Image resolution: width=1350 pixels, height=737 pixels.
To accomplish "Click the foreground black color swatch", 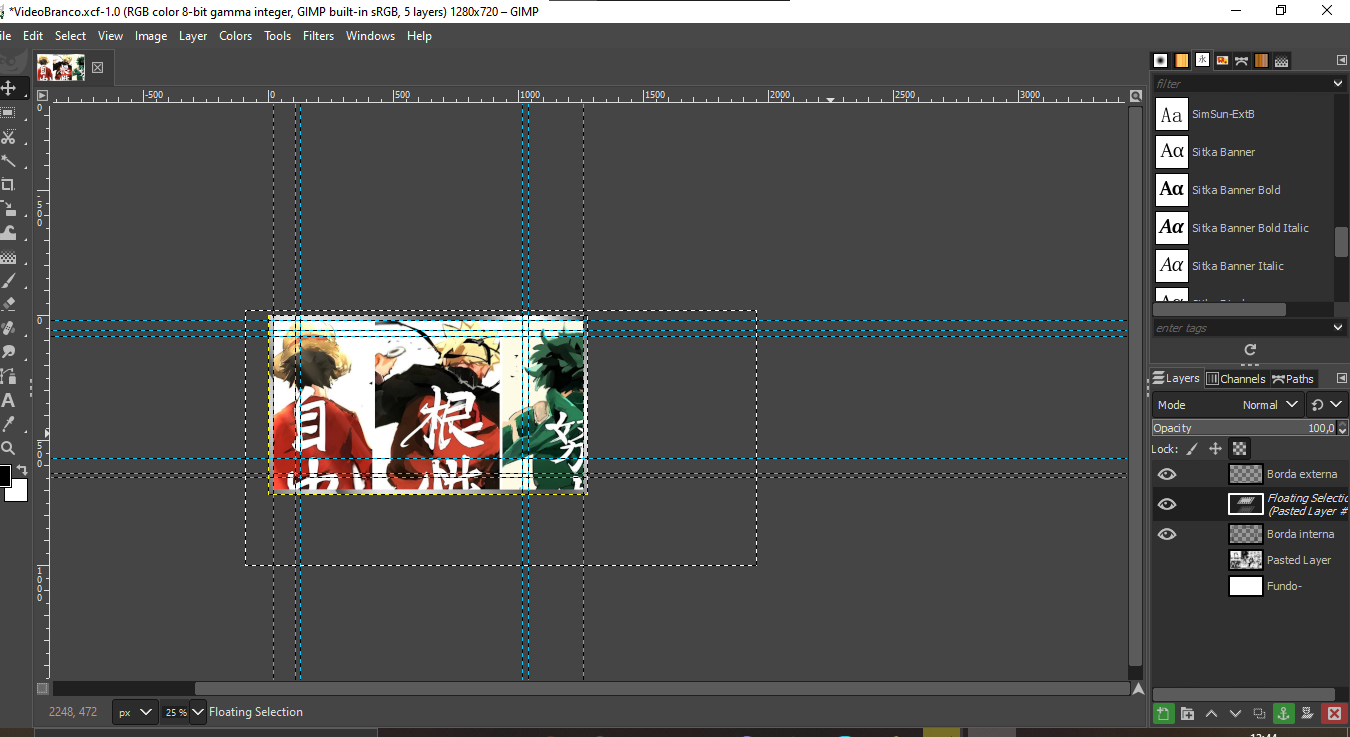I will (x=5, y=475).
